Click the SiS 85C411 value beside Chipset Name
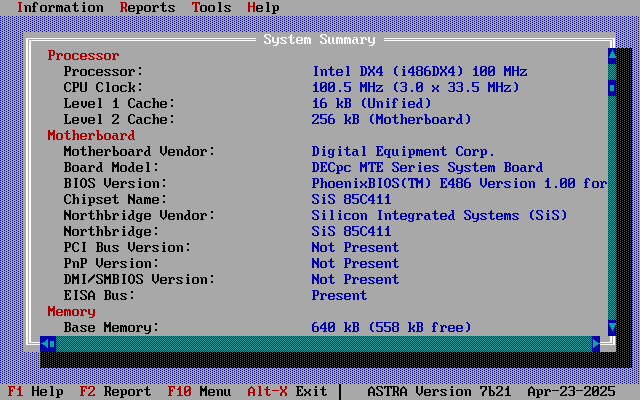The image size is (640, 400). [351, 199]
